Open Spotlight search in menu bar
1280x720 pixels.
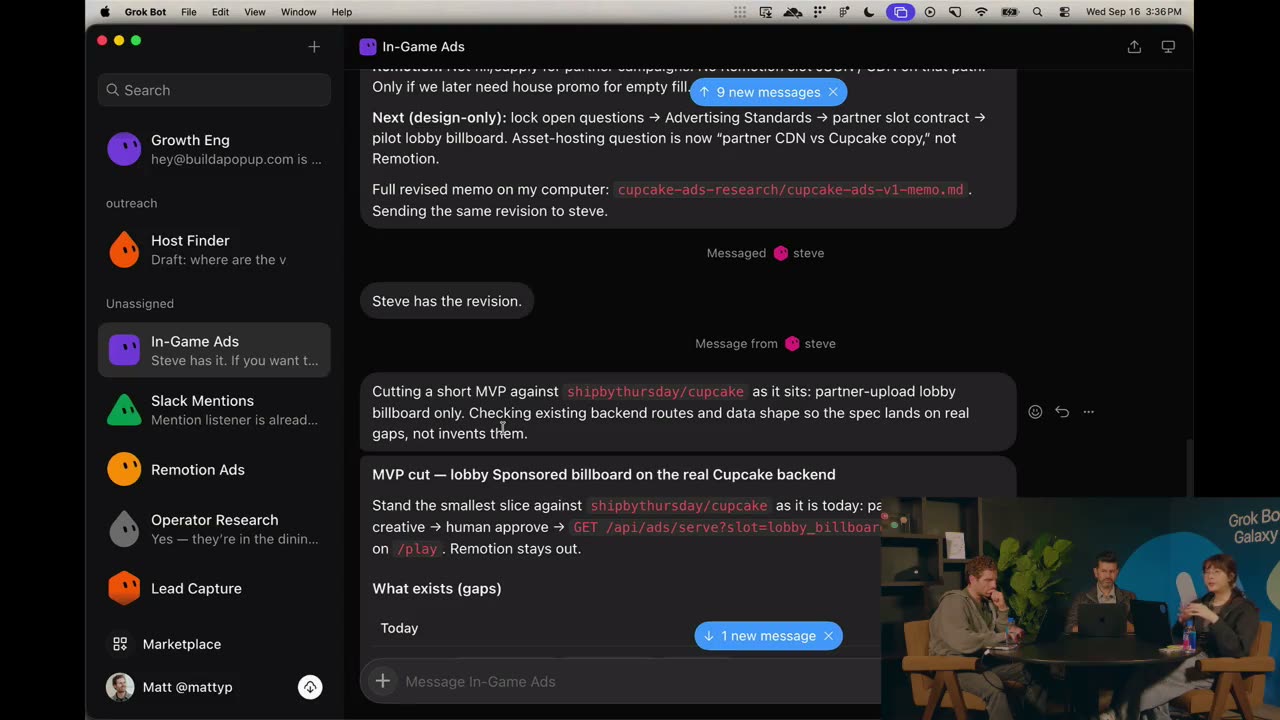pyautogui.click(x=1037, y=12)
